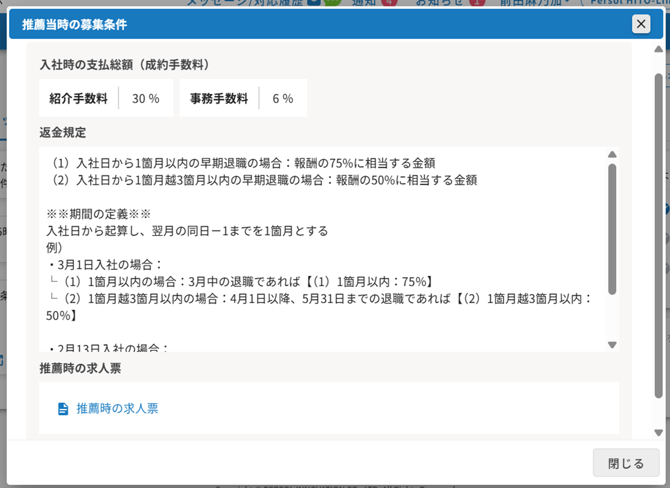Click the 閉じる button

(626, 463)
